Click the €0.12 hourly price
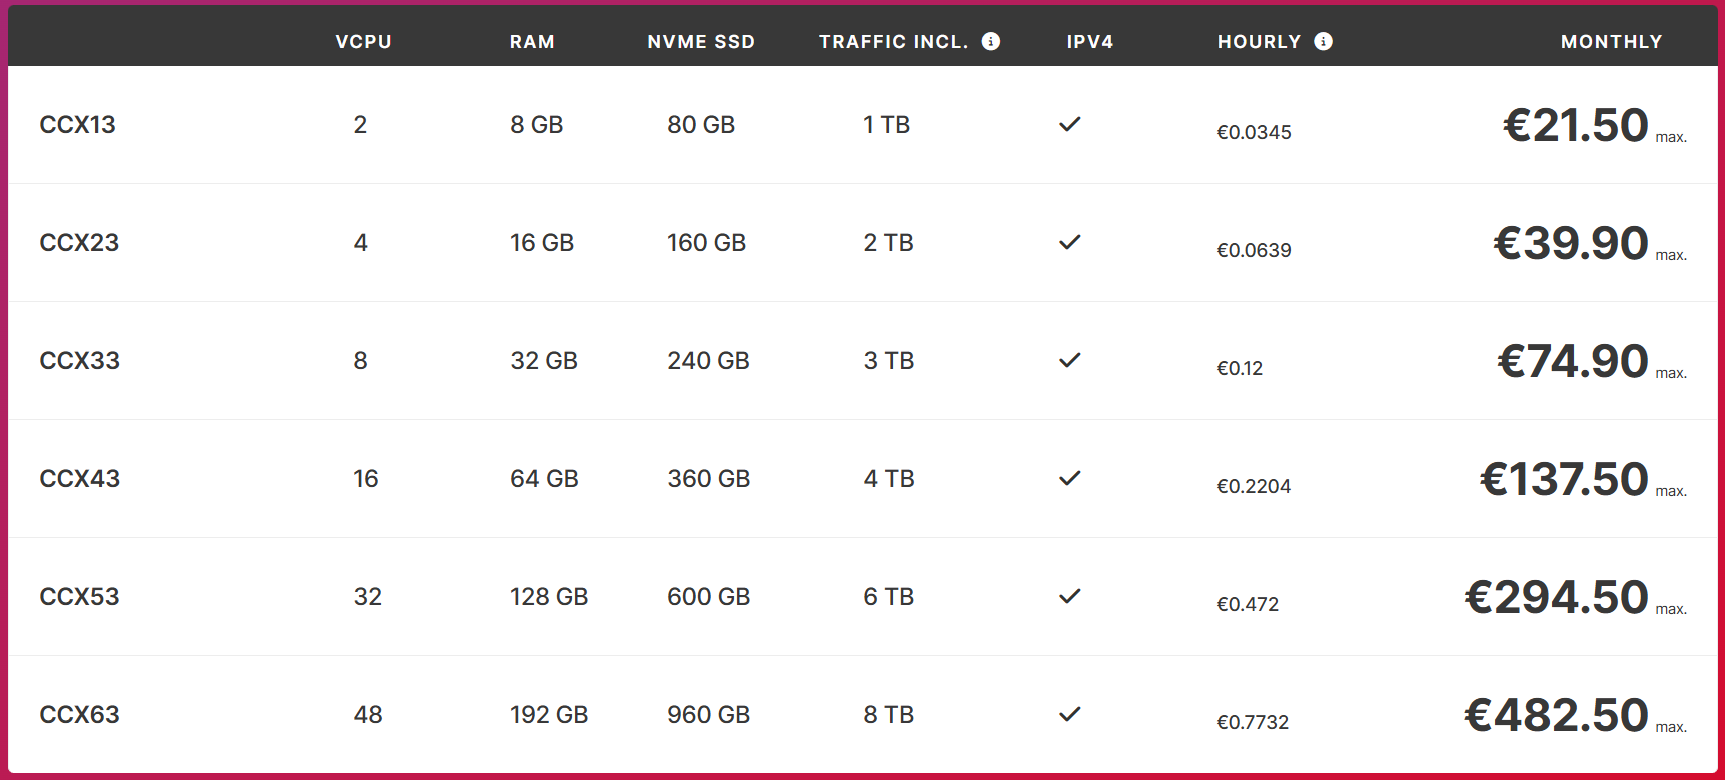Screen dimensions: 1725x780 [x=1240, y=368]
